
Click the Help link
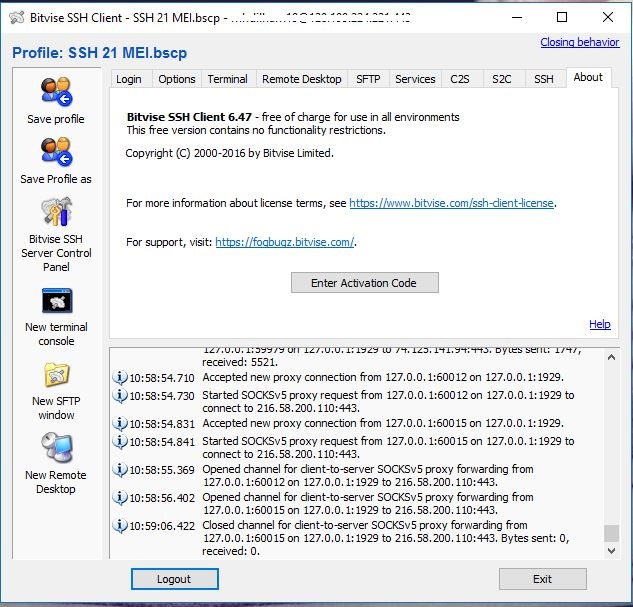600,324
